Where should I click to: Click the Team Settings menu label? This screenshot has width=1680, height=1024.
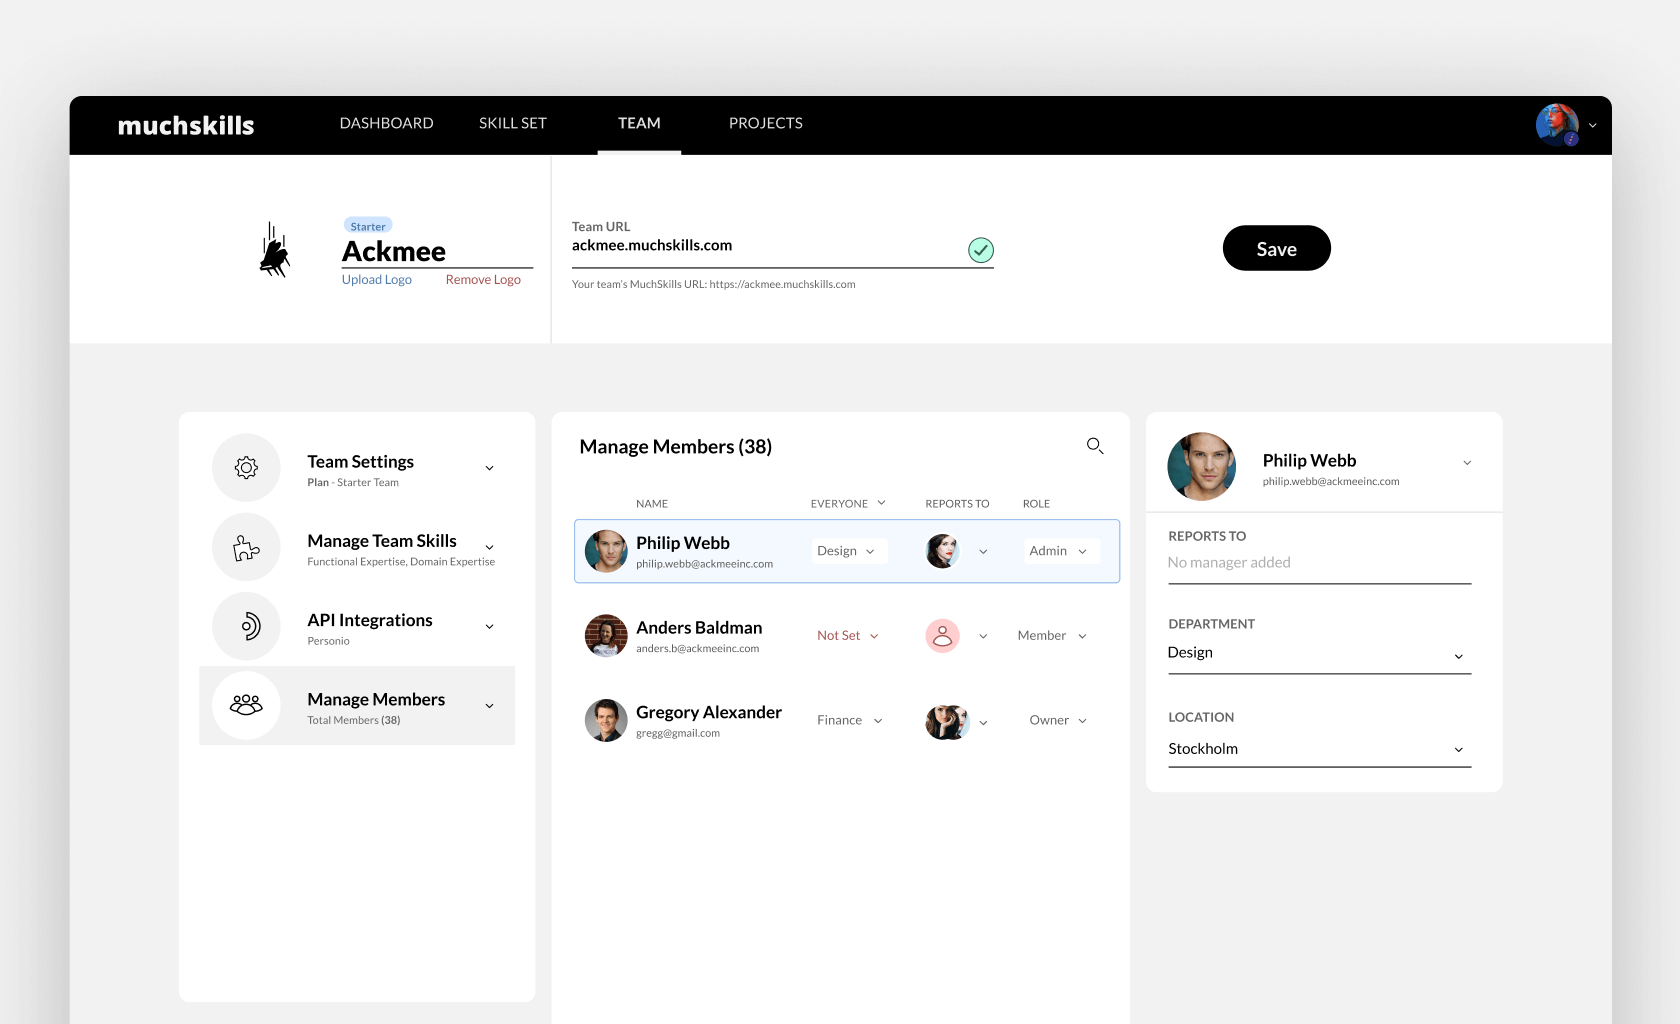click(361, 462)
